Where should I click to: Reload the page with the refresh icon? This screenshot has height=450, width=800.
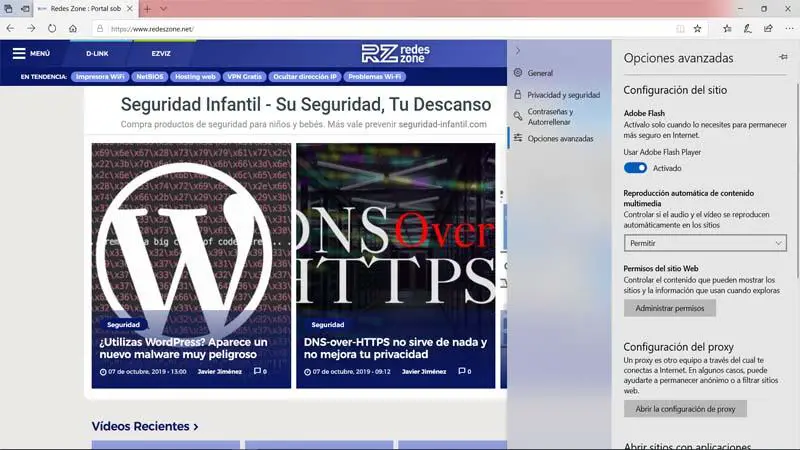(52, 29)
